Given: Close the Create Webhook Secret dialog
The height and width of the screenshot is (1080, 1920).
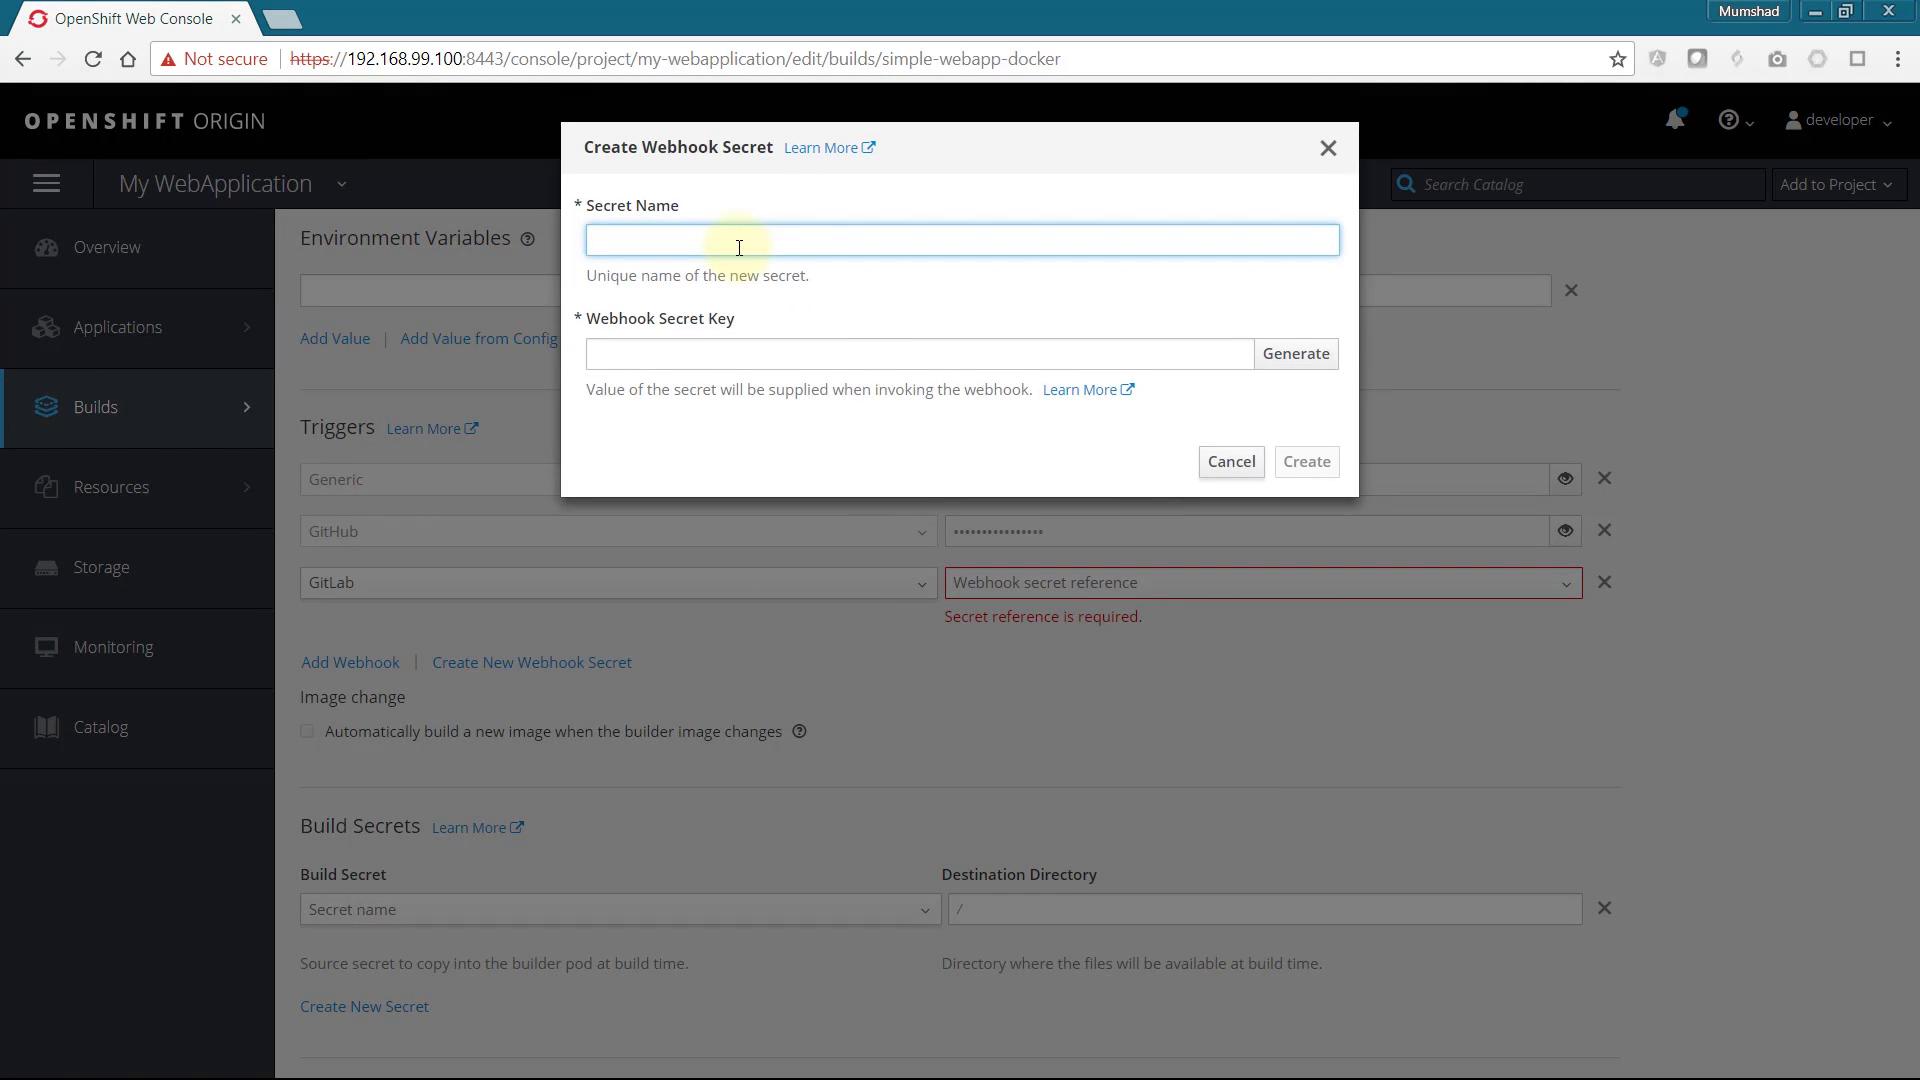Looking at the screenshot, I should 1328,148.
